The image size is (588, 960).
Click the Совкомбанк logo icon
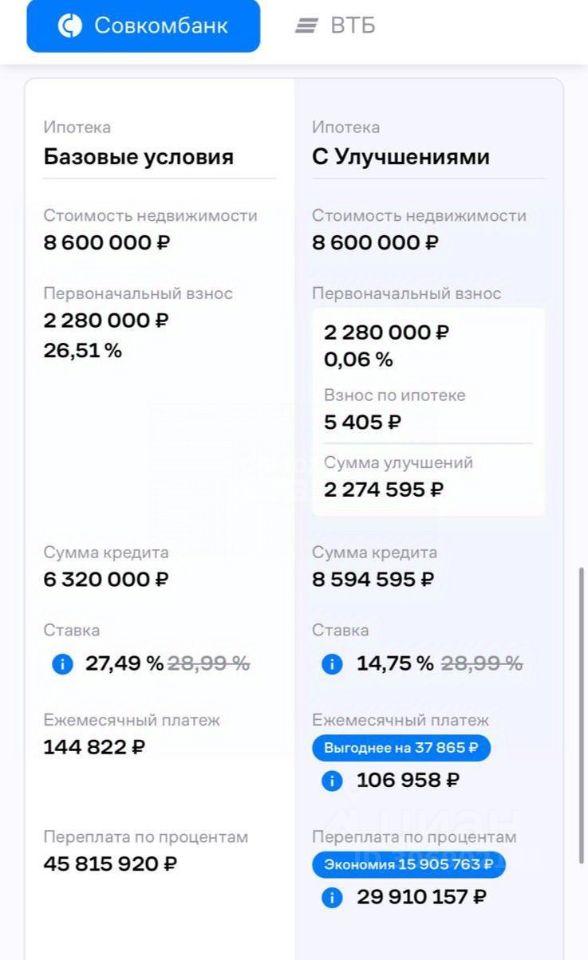(x=70, y=26)
